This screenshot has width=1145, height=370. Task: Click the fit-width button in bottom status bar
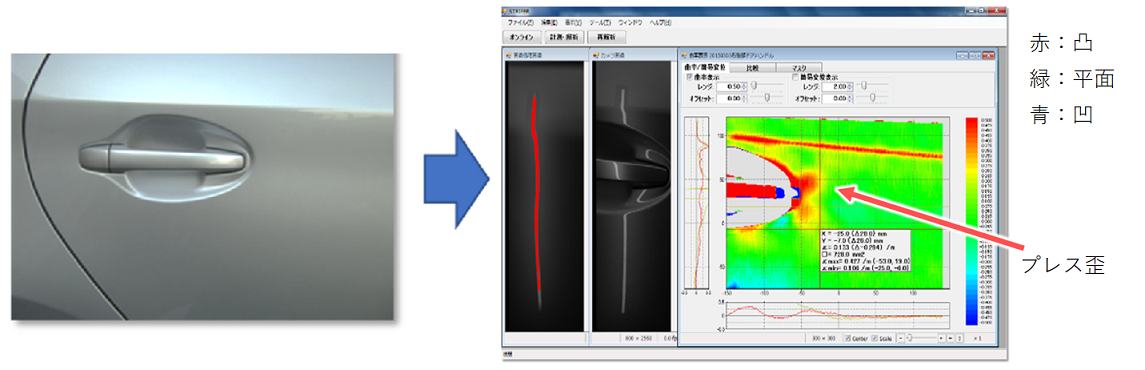point(950,338)
